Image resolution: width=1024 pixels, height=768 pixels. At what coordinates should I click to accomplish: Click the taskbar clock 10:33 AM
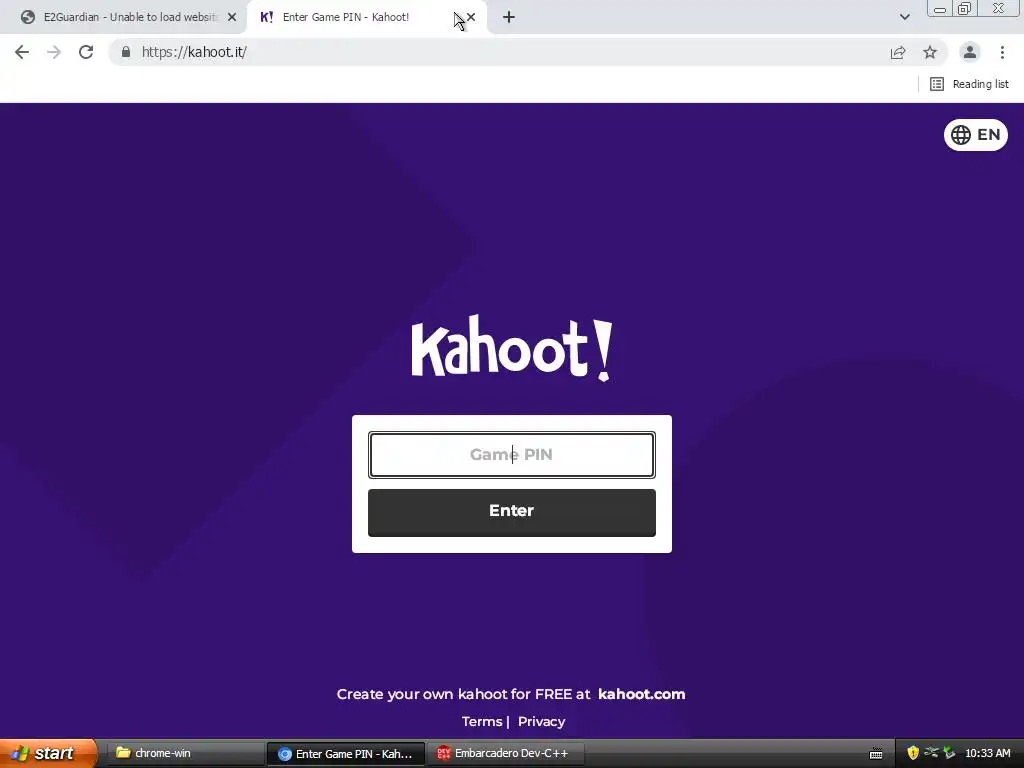[x=987, y=753]
